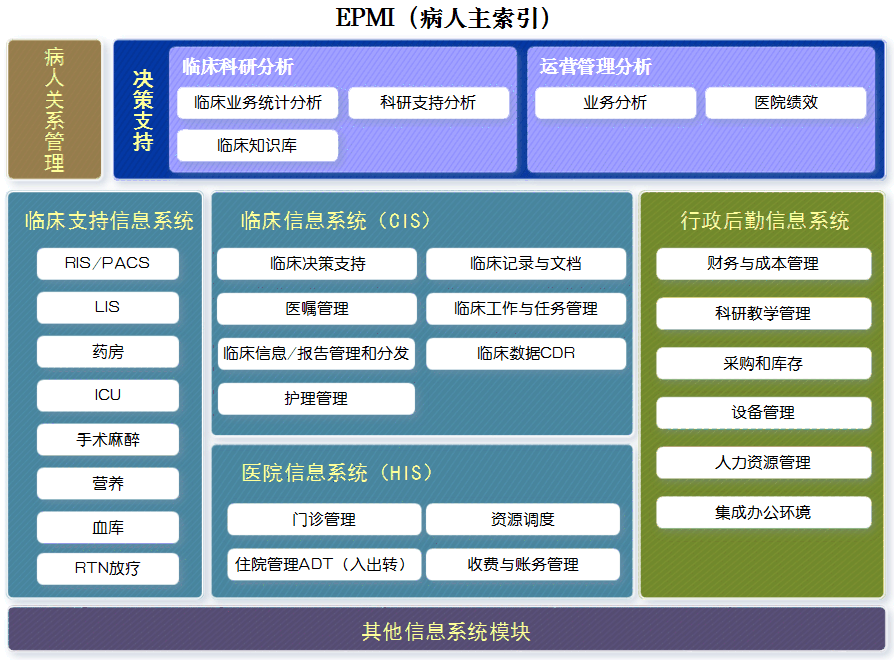Open 采购和库存 module
The height and width of the screenshot is (660, 894).
pos(763,363)
